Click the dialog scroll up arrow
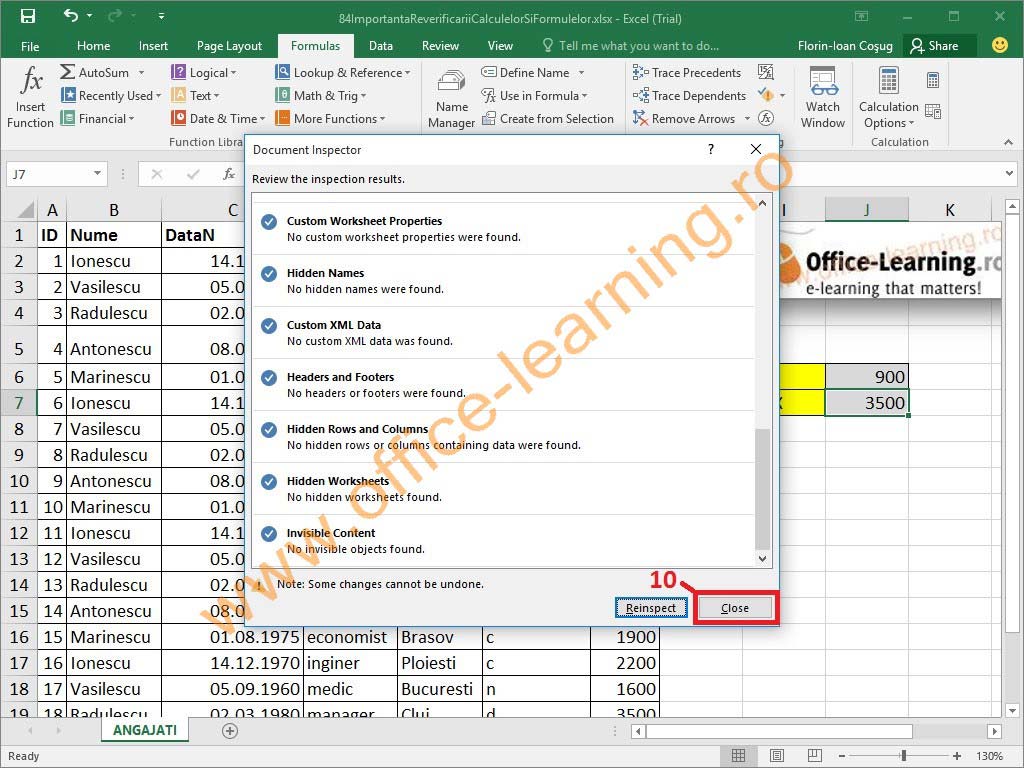Screen dimensions: 1024x768 [x=762, y=203]
